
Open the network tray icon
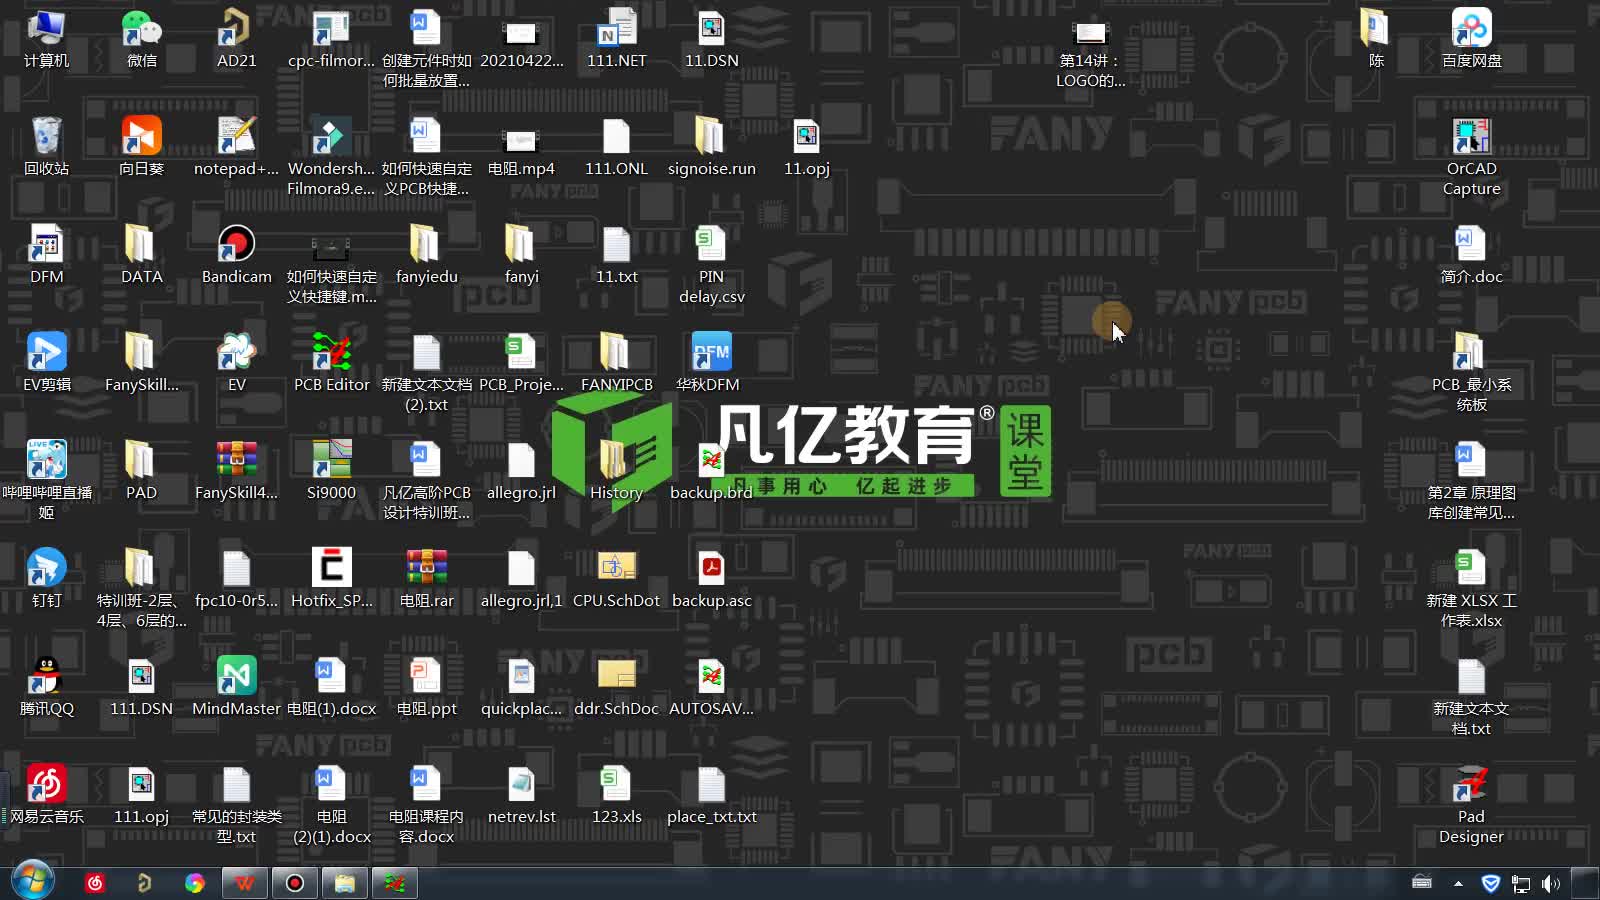pyautogui.click(x=1521, y=883)
